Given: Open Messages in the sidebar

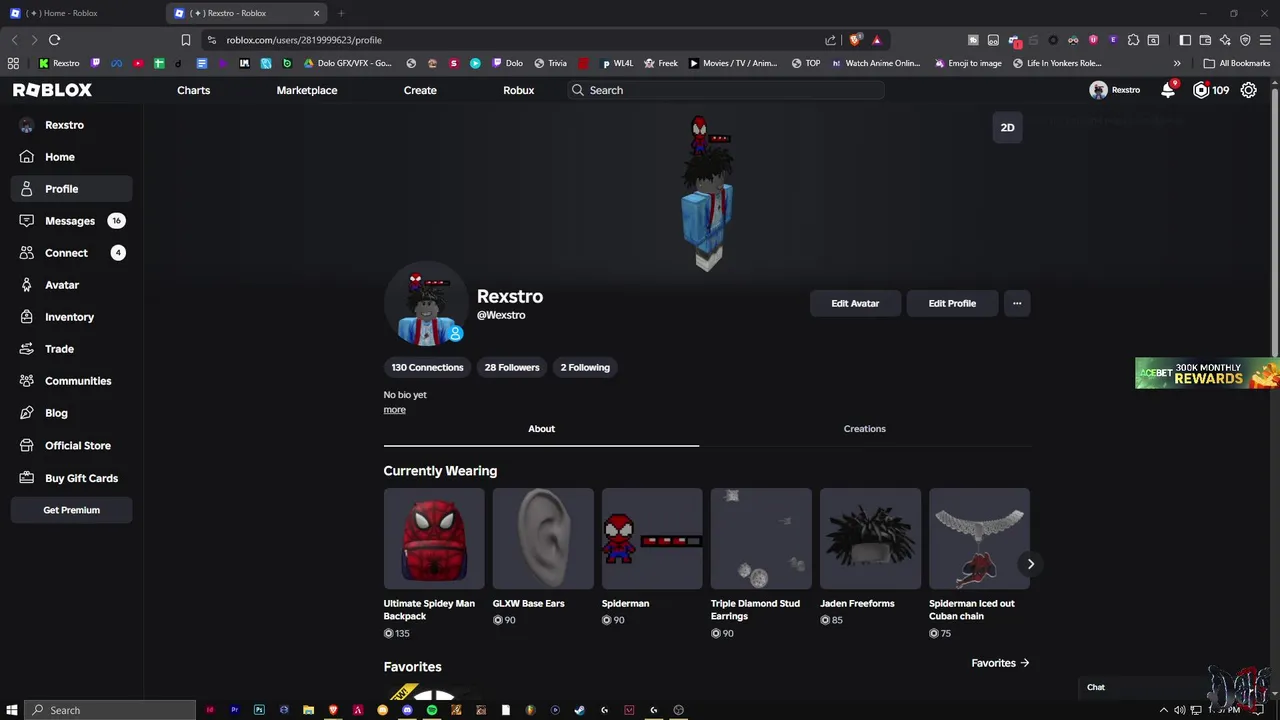Looking at the screenshot, I should 70,221.
